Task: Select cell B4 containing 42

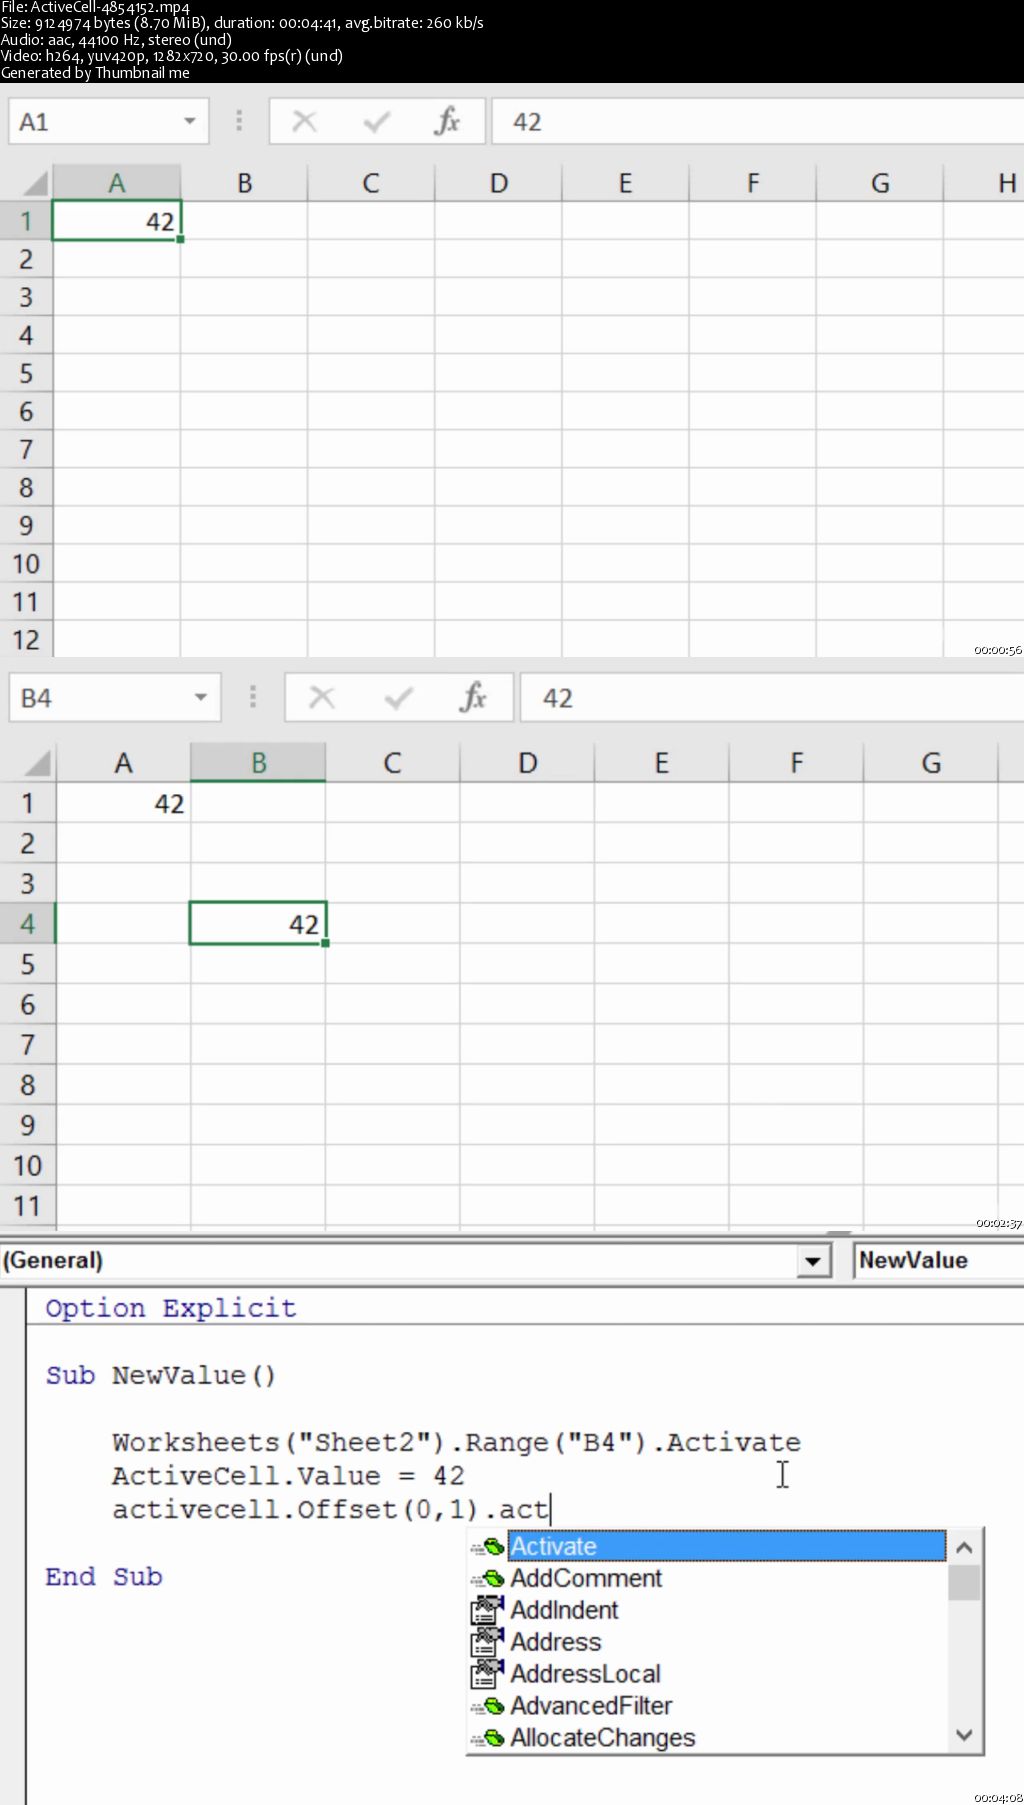Action: 258,923
